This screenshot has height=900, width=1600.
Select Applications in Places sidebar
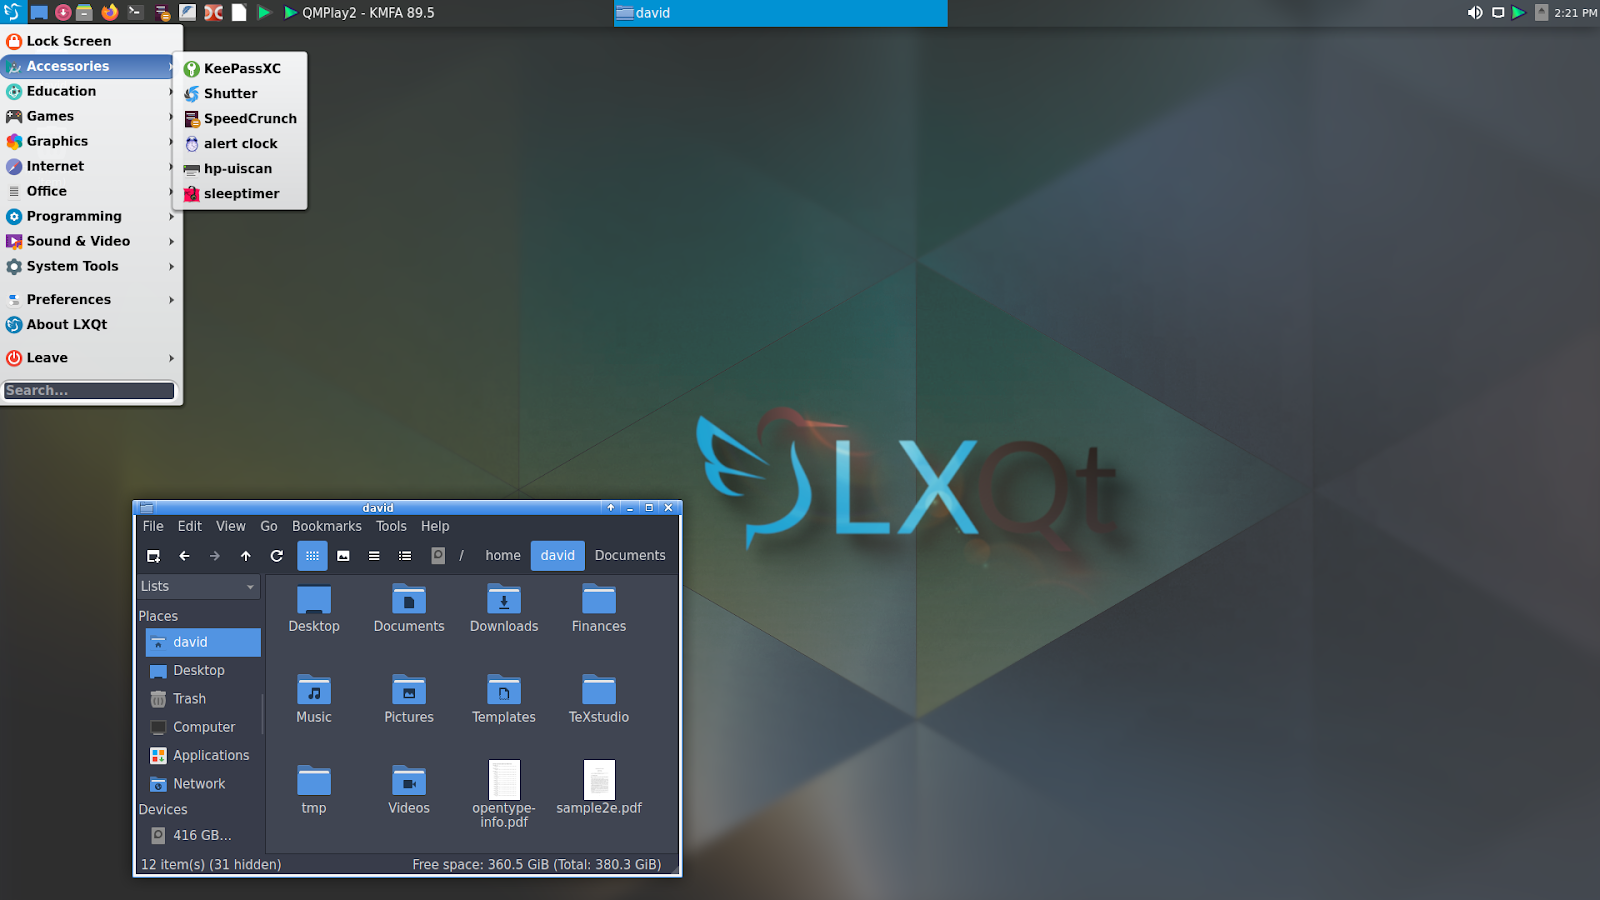pos(203,756)
